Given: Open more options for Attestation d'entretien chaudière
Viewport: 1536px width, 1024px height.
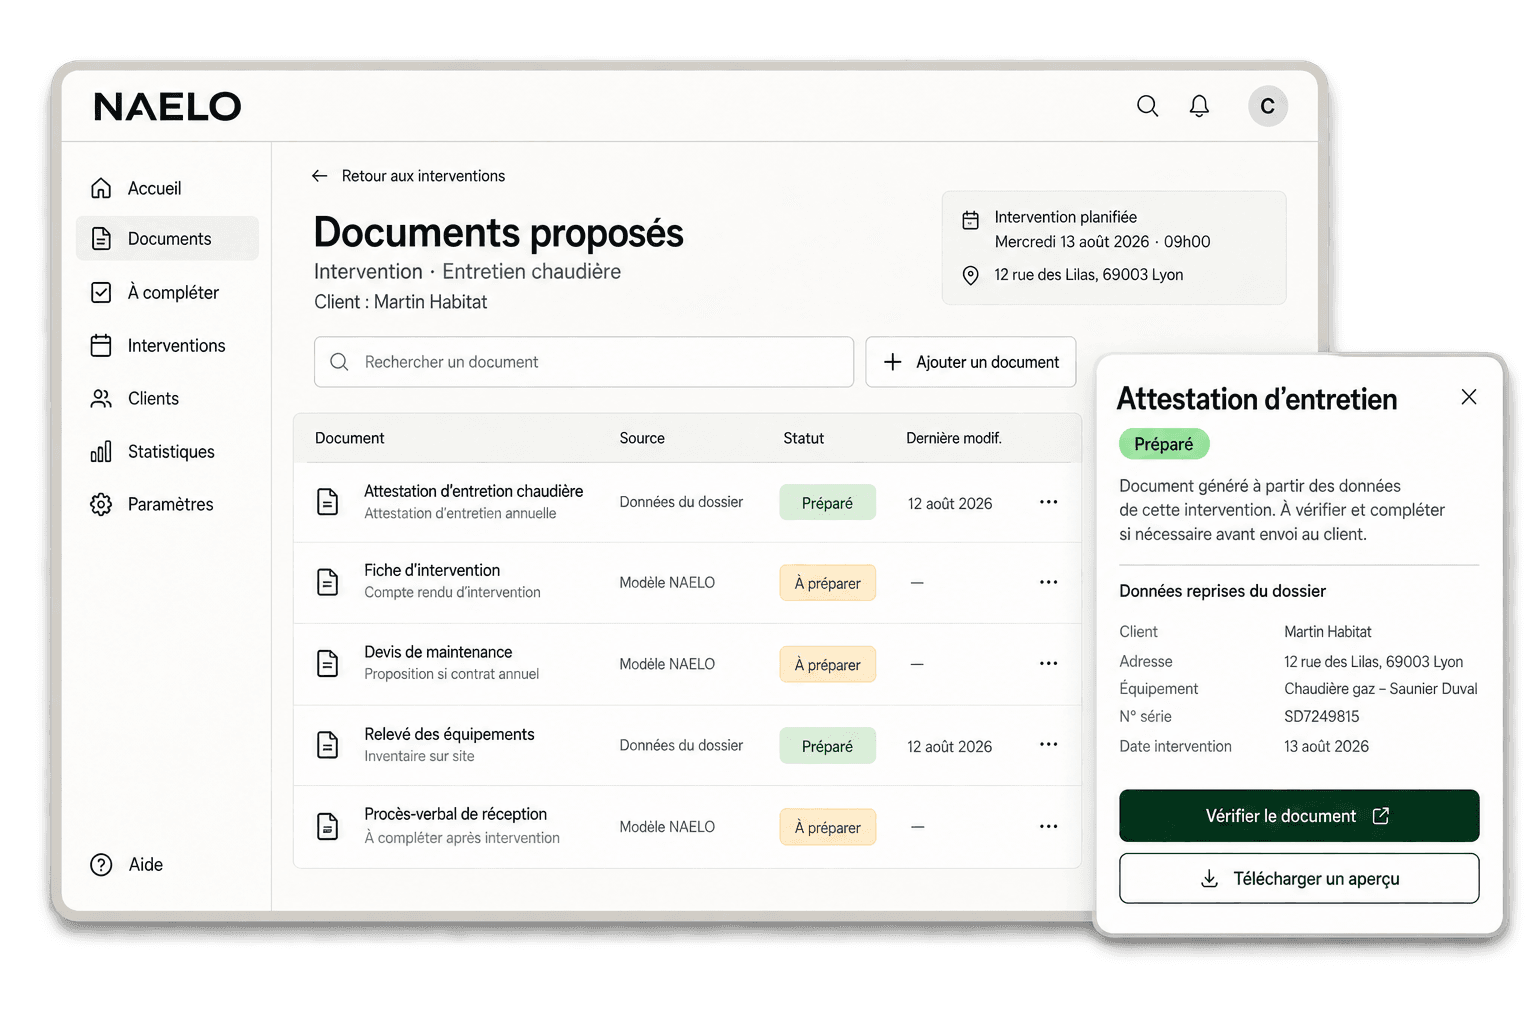Looking at the screenshot, I should (x=1048, y=502).
